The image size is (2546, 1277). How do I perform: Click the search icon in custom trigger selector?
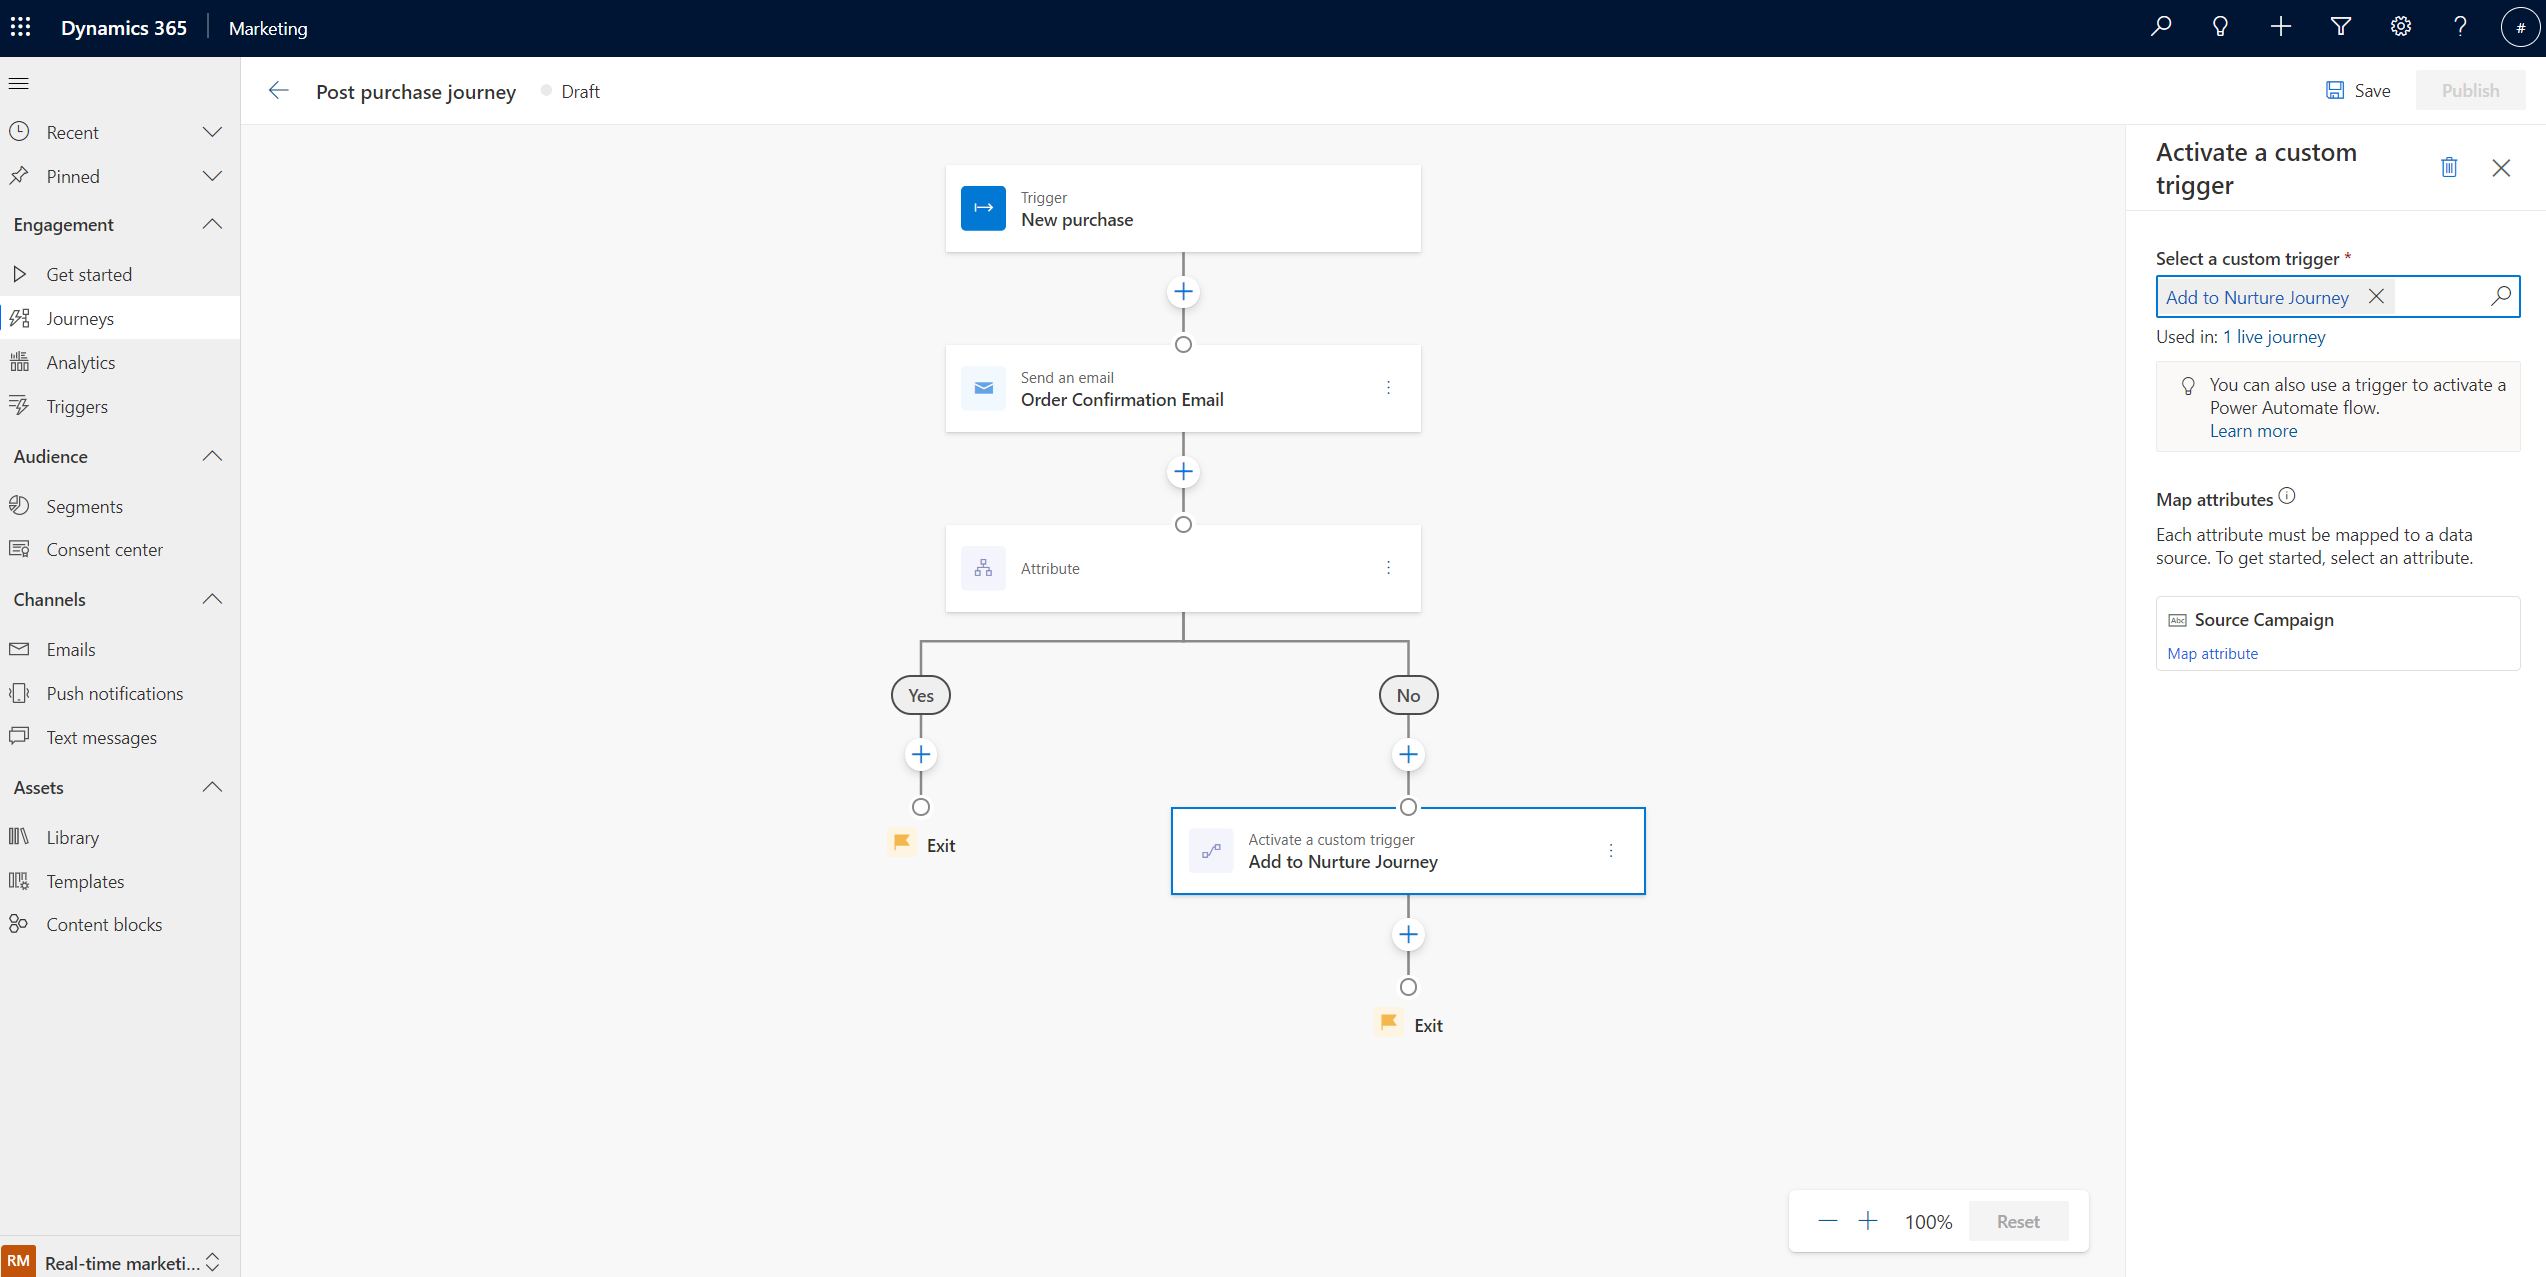coord(2499,296)
